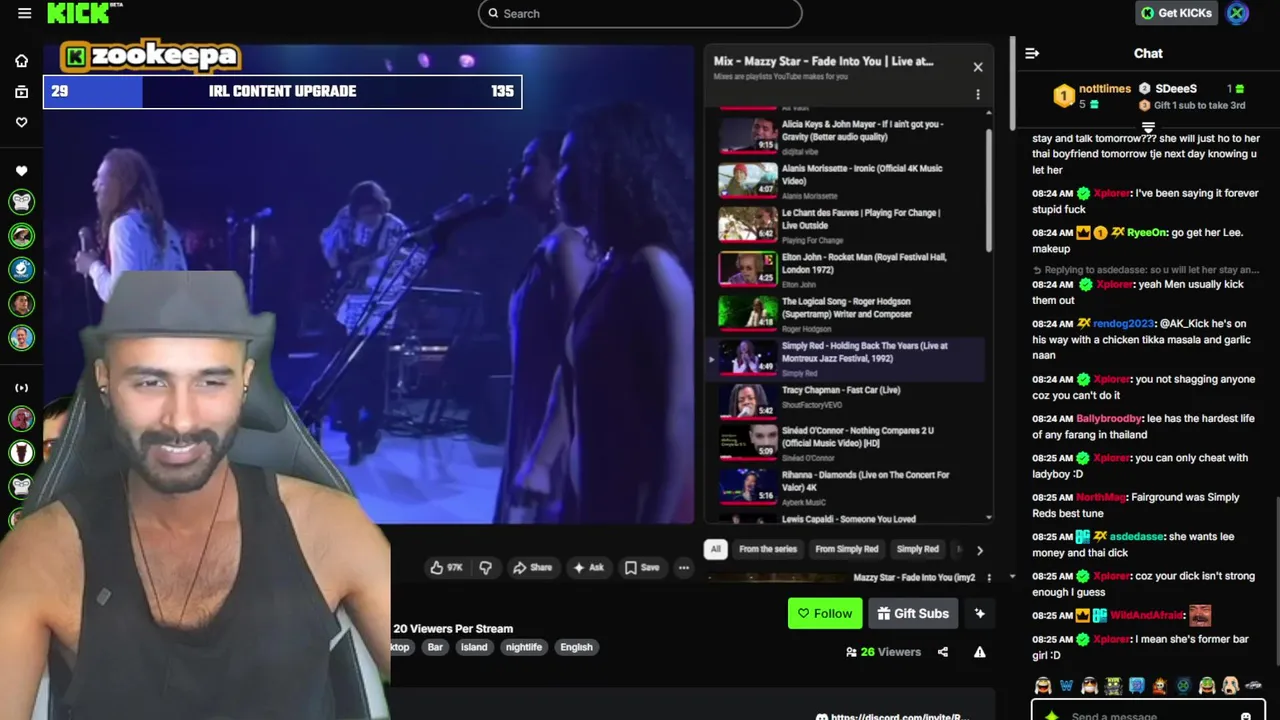Select the All filter chip

(716, 549)
